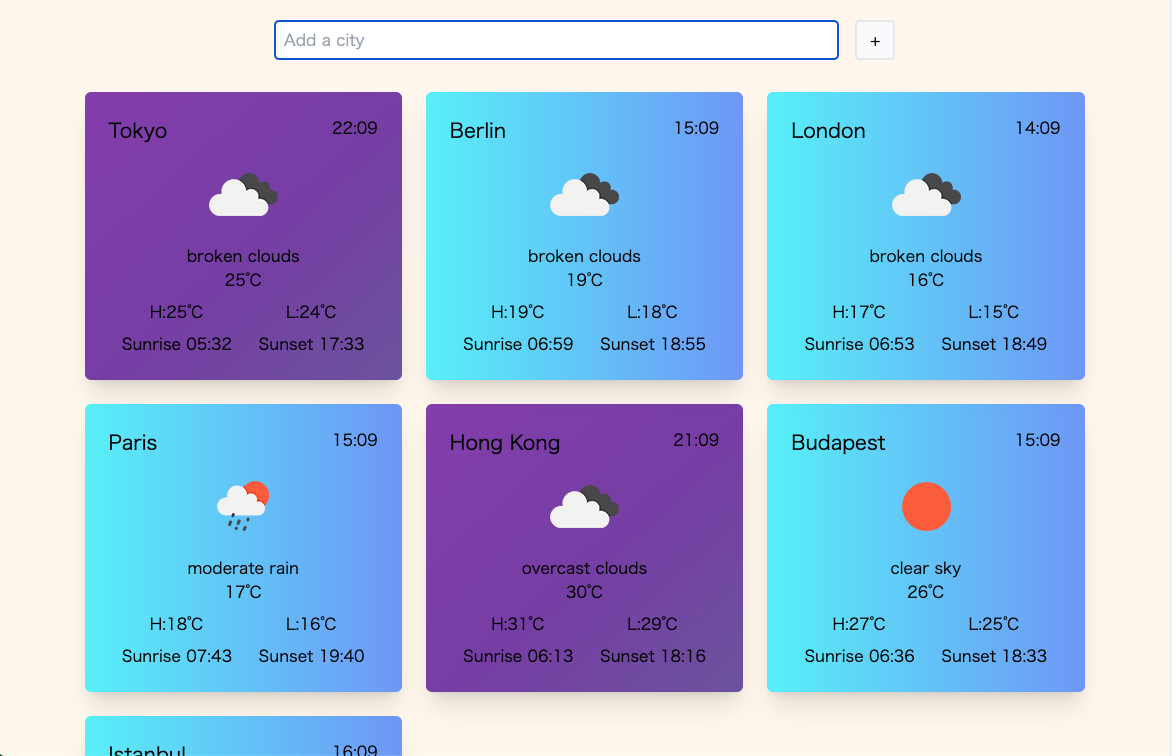Click Hong Kong's 30°C current temperature

pos(584,592)
